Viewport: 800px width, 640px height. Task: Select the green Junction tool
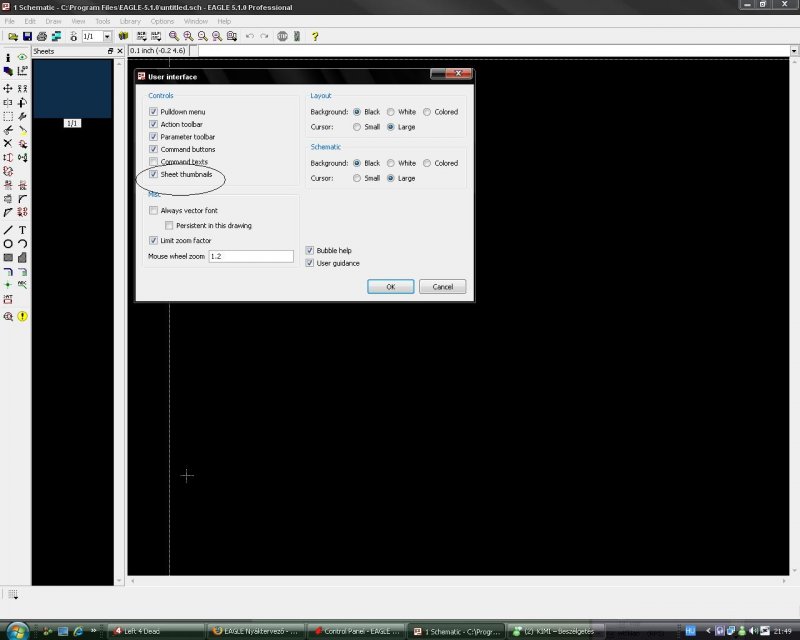point(8,285)
